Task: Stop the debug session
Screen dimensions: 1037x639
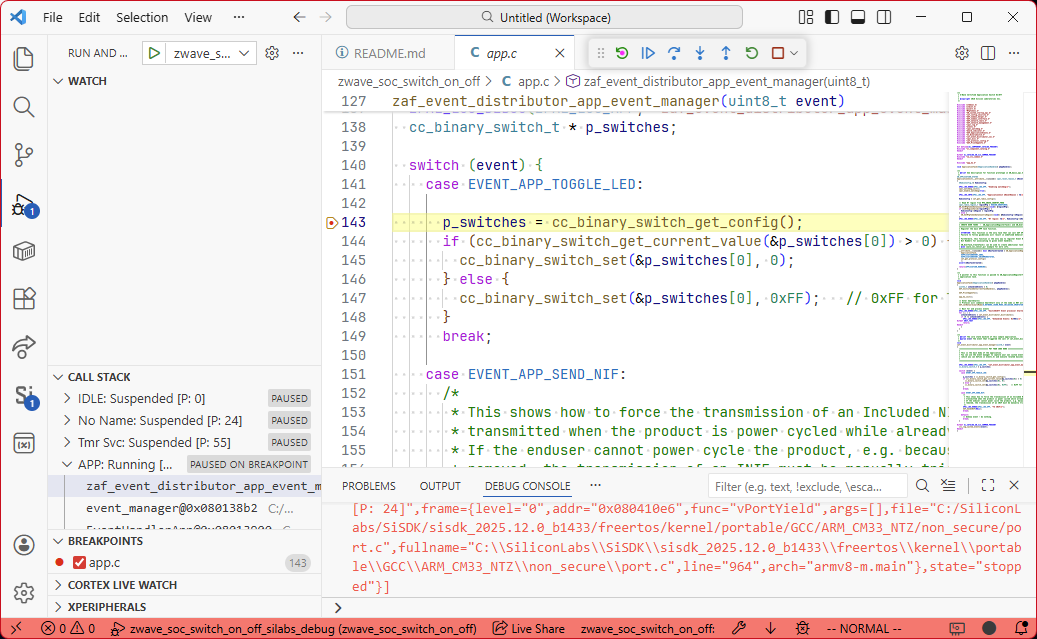Action: pyautogui.click(x=775, y=53)
